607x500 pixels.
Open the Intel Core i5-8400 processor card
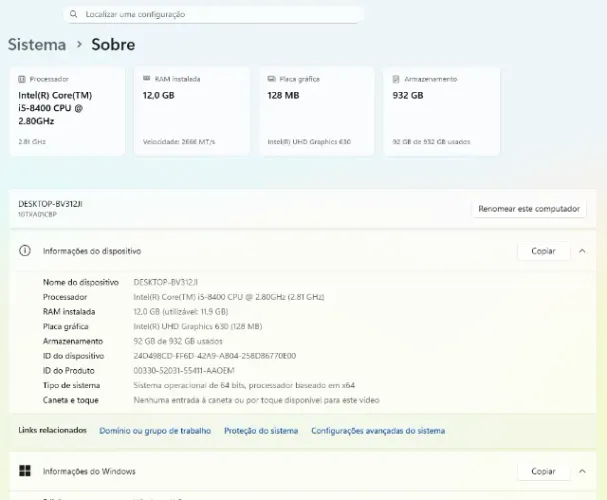pos(67,111)
